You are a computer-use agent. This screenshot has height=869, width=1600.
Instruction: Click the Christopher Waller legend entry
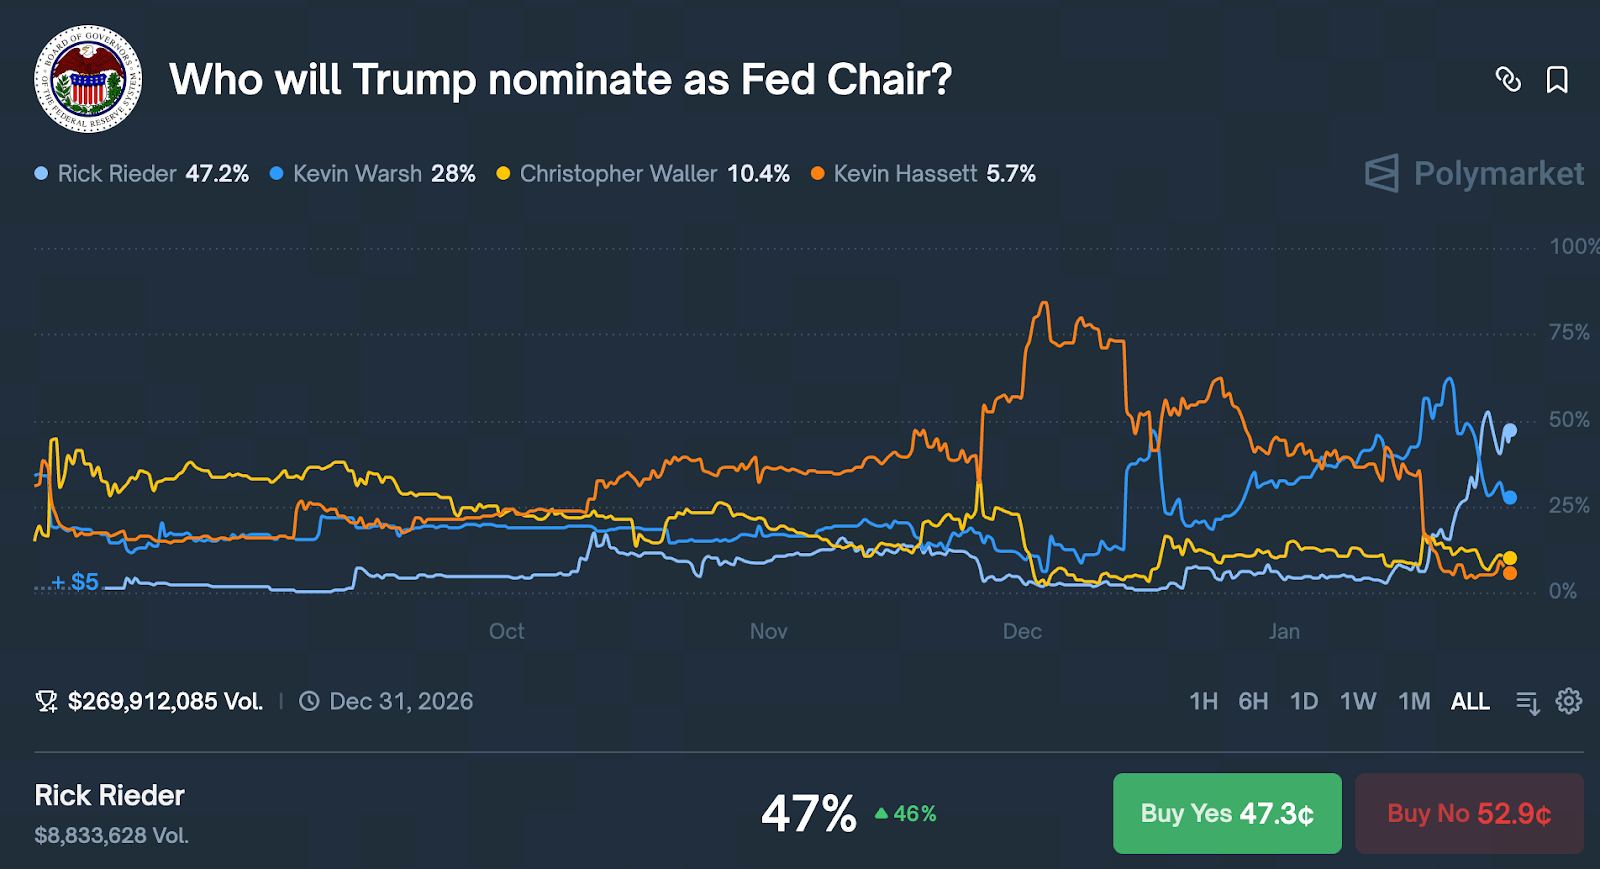pyautogui.click(x=643, y=174)
